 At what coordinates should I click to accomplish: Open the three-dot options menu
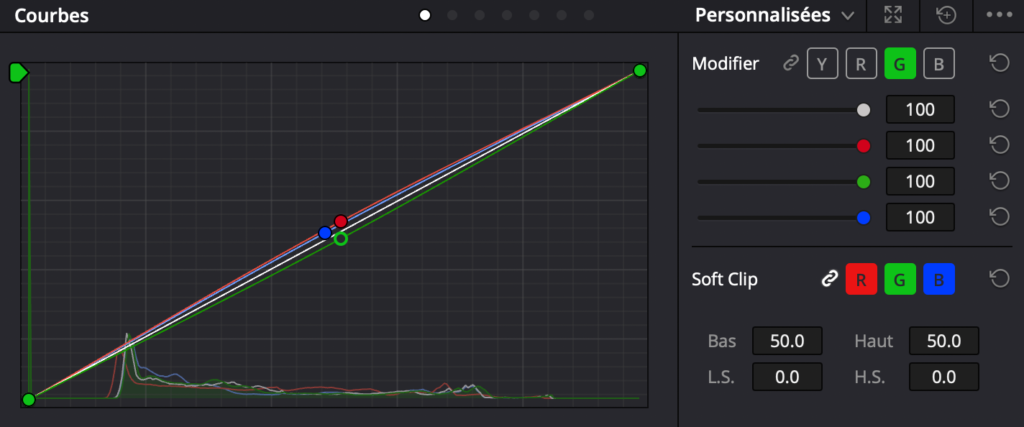tap(999, 15)
